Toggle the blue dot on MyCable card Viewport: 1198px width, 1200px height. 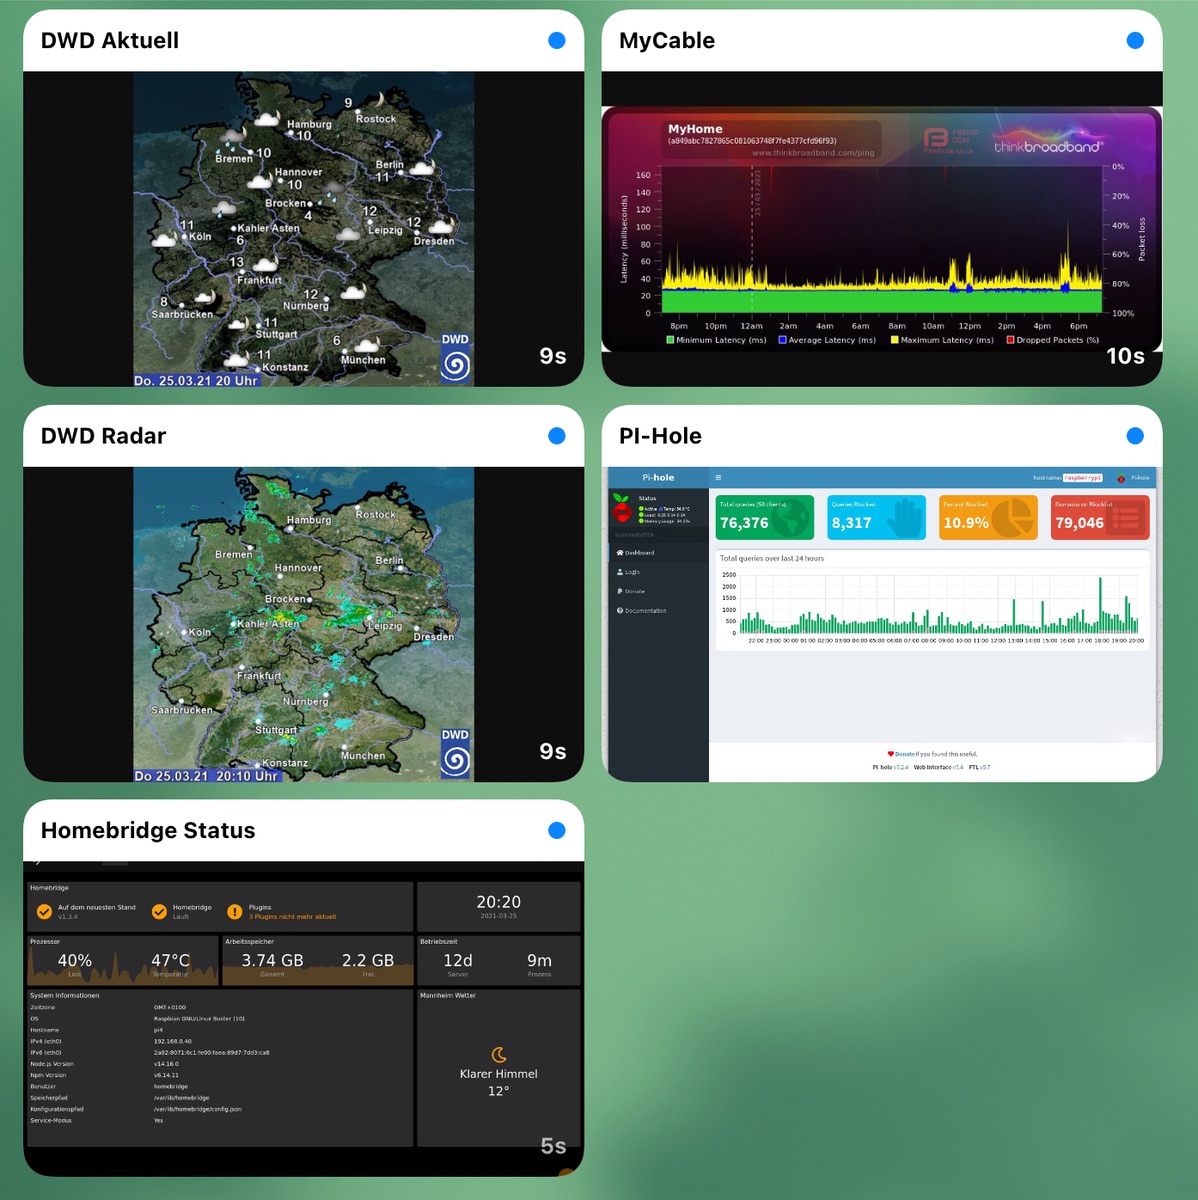pyautogui.click(x=1135, y=41)
